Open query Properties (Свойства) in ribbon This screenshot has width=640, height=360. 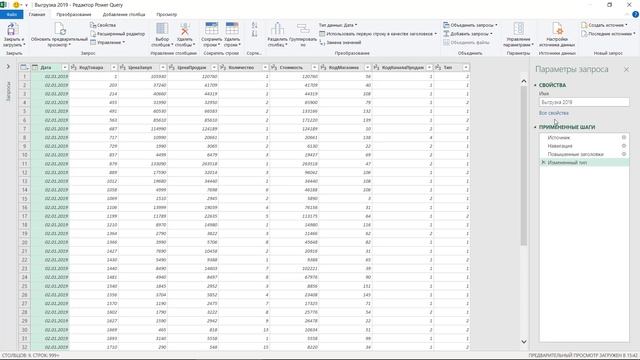tap(103, 25)
